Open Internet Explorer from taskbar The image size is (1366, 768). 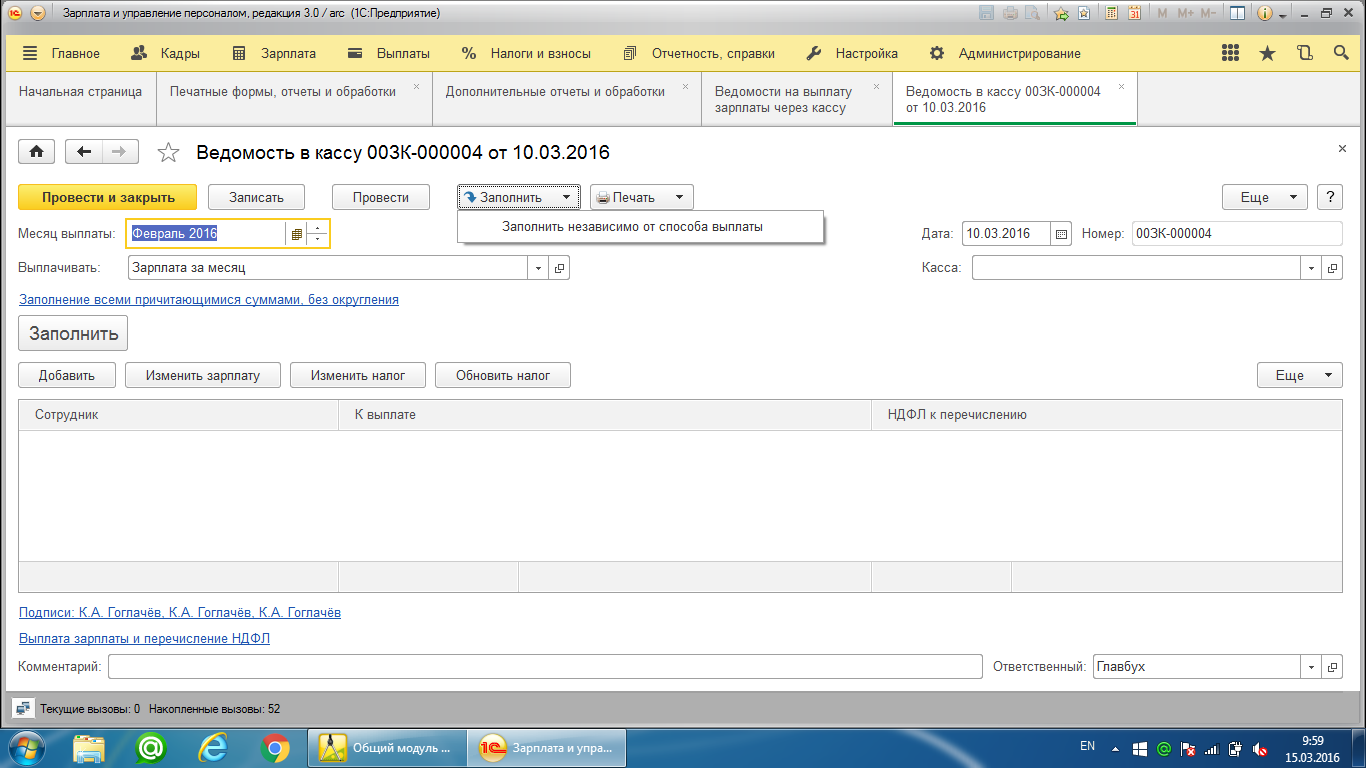pos(213,747)
